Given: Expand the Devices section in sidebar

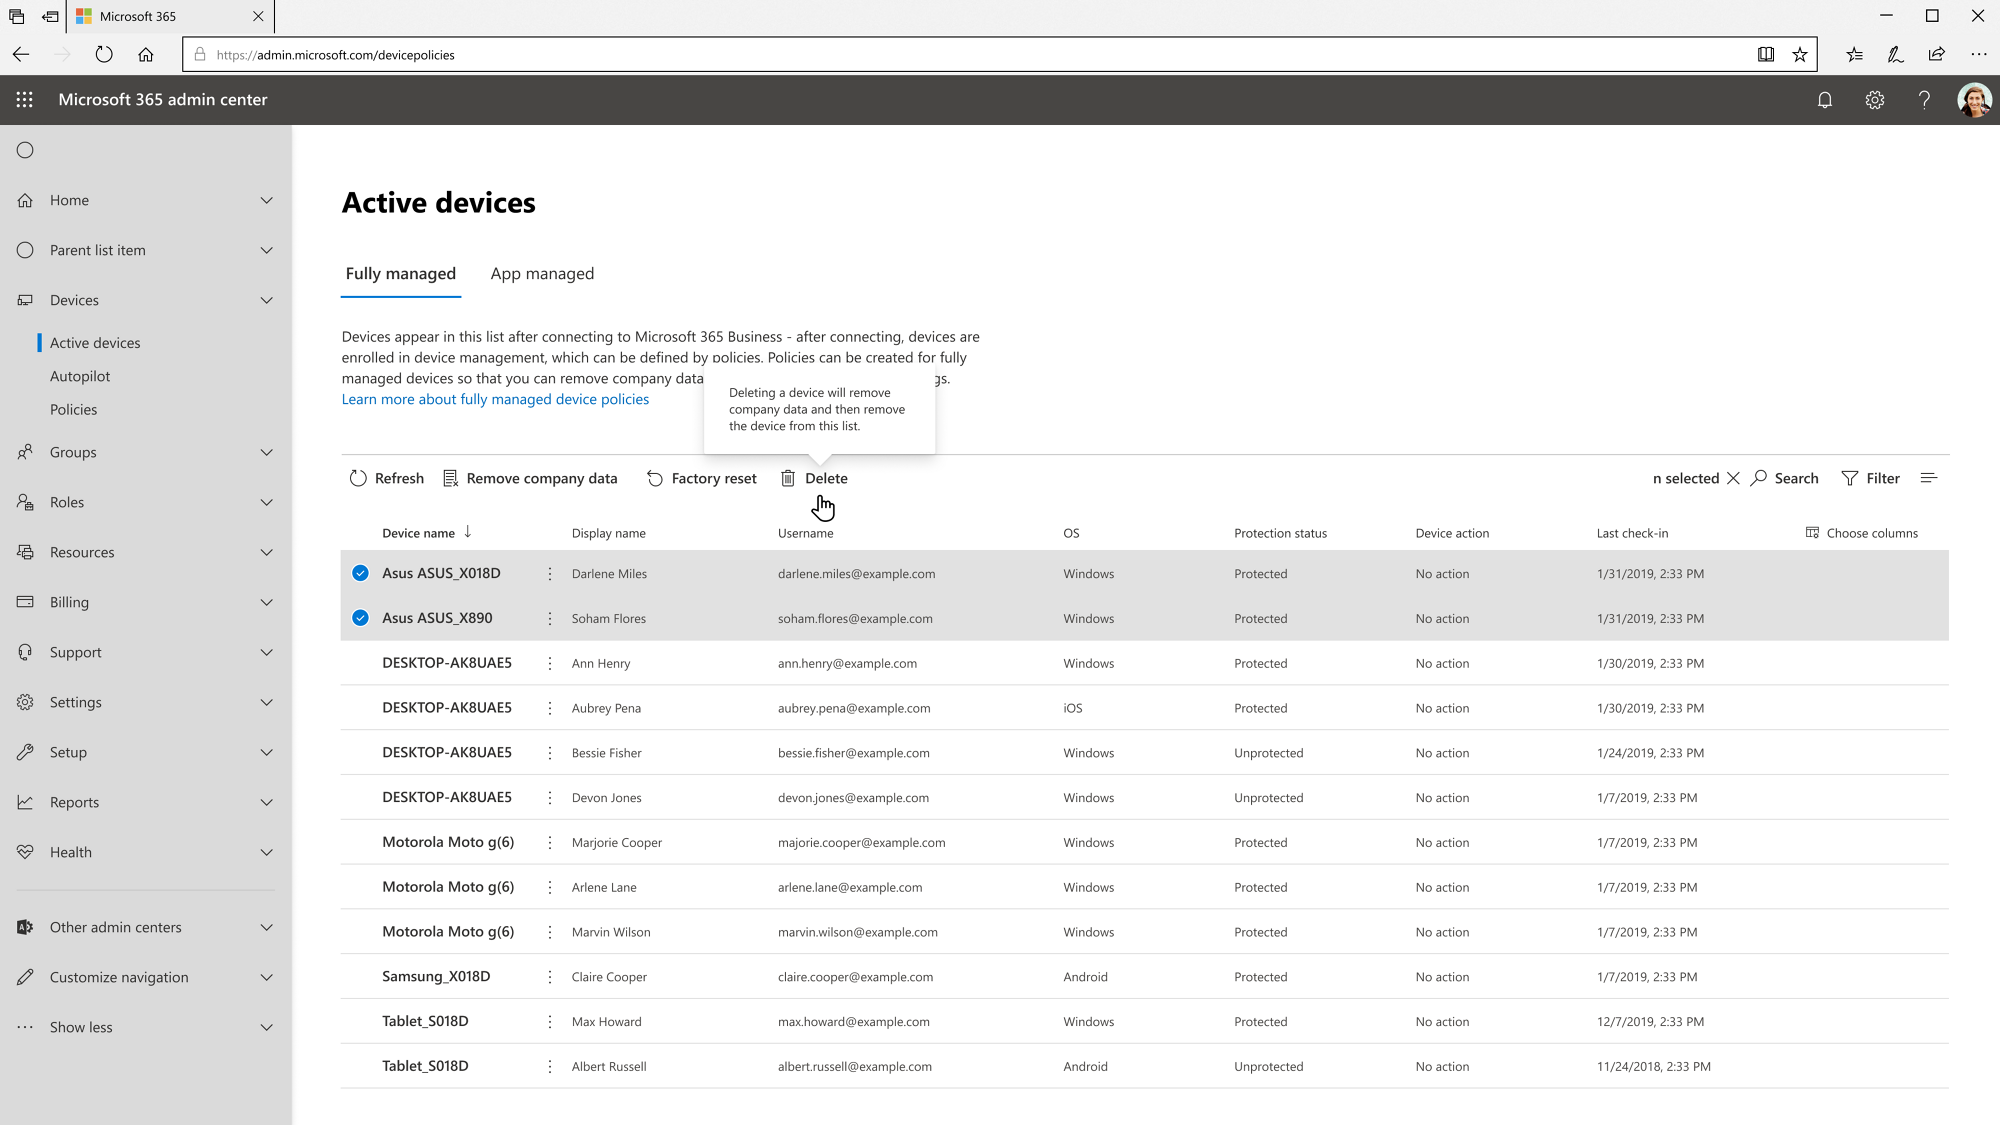Looking at the screenshot, I should pos(266,300).
